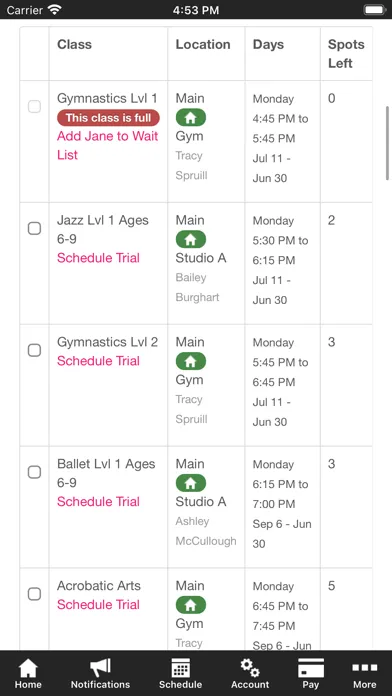Check the Jazz Lvl 1 Ages 6-9 checkbox
Viewport: 392px width, 696px height.
tap(34, 228)
